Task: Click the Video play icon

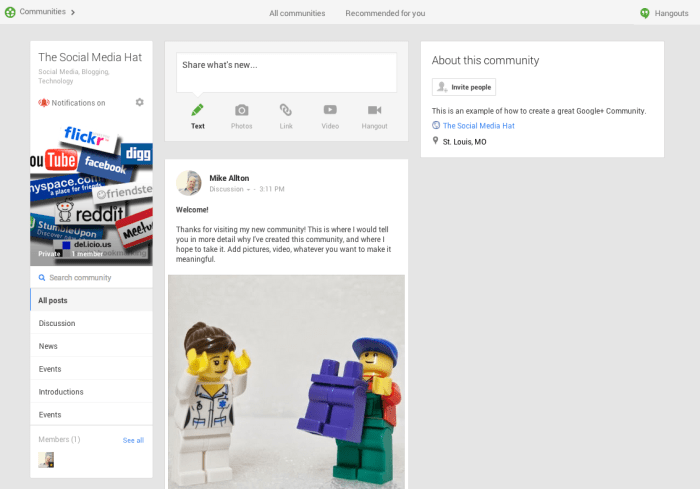Action: pos(330,110)
